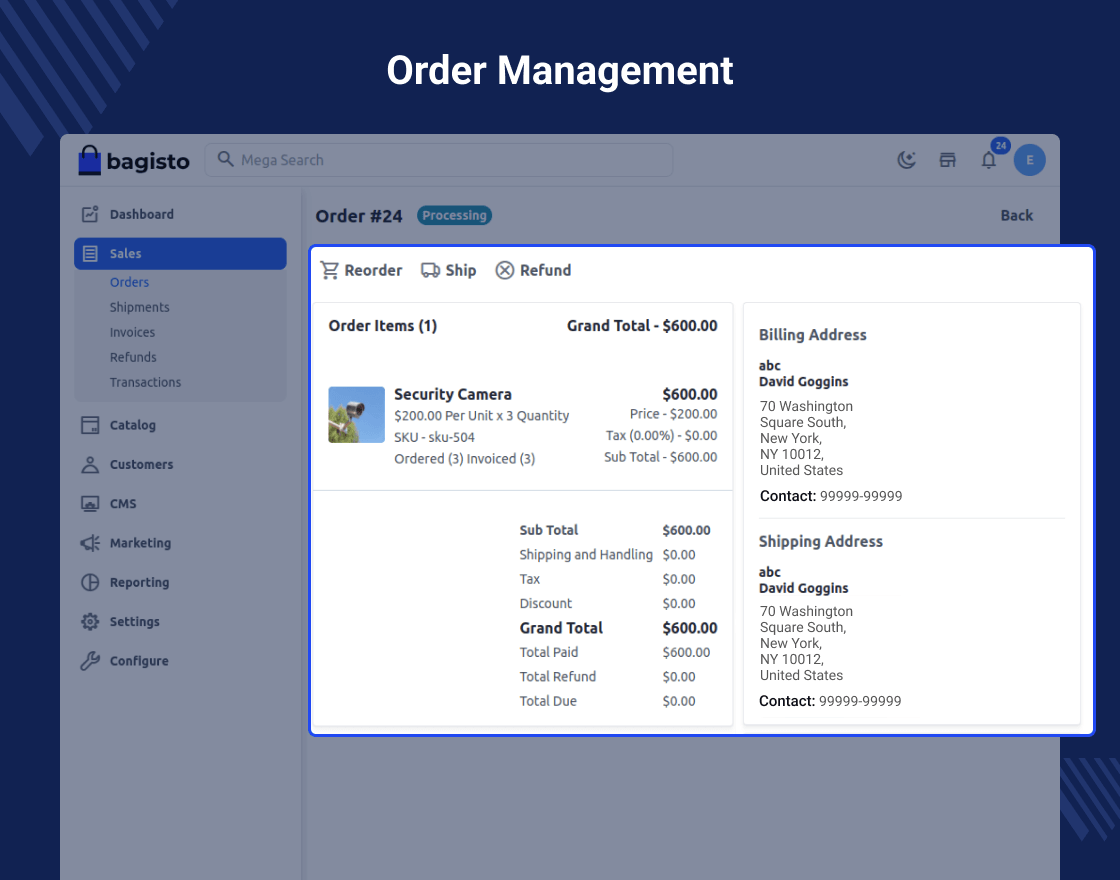Click the 'Order #24' title
The image size is (1120, 880).
click(359, 216)
